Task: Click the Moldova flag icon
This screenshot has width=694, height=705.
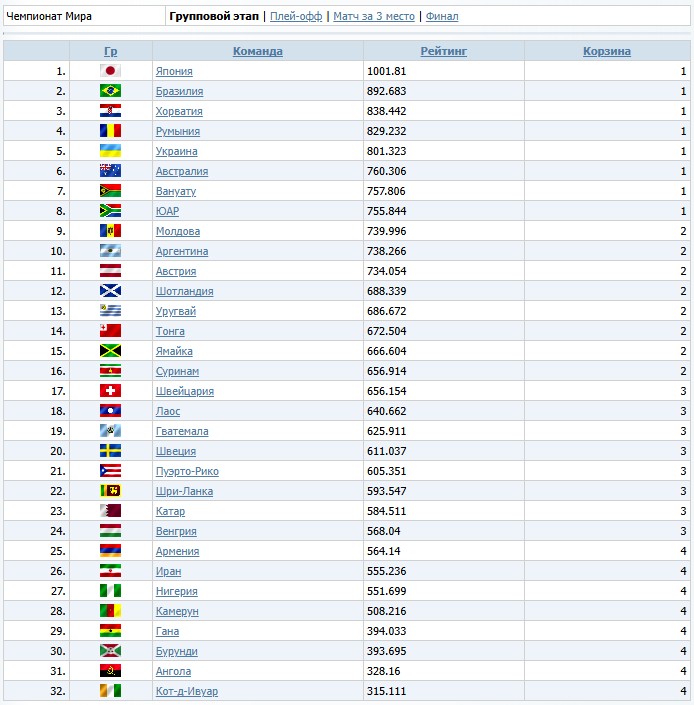Action: [x=110, y=231]
